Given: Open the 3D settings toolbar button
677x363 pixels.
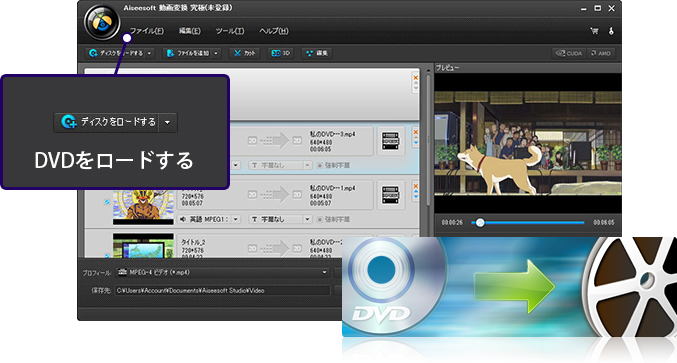Looking at the screenshot, I should [x=280, y=53].
